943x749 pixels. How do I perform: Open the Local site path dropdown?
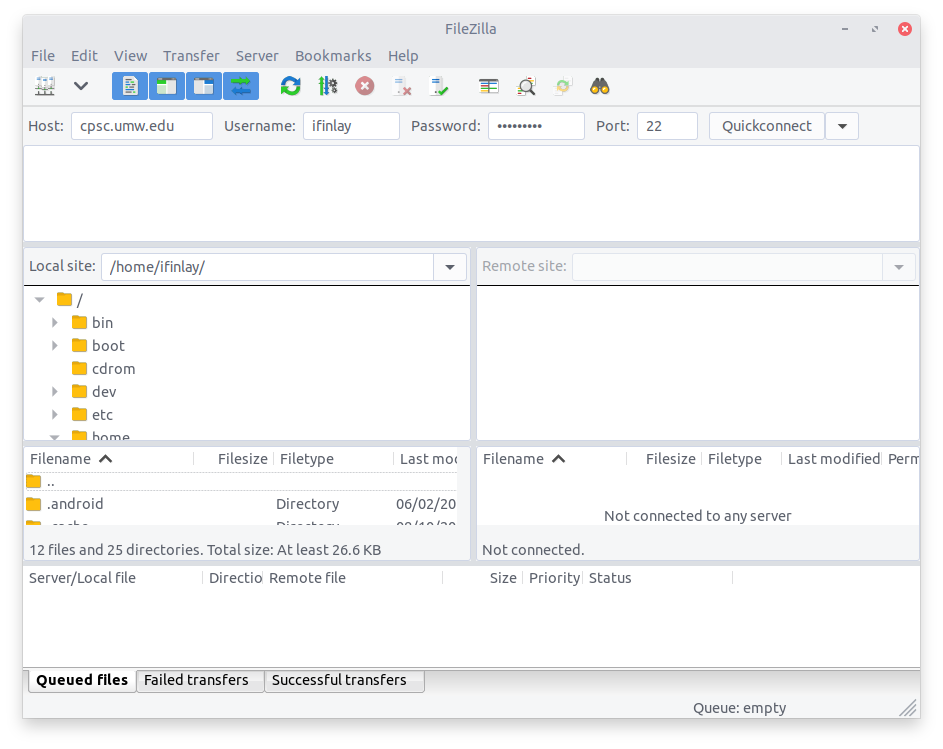450,267
